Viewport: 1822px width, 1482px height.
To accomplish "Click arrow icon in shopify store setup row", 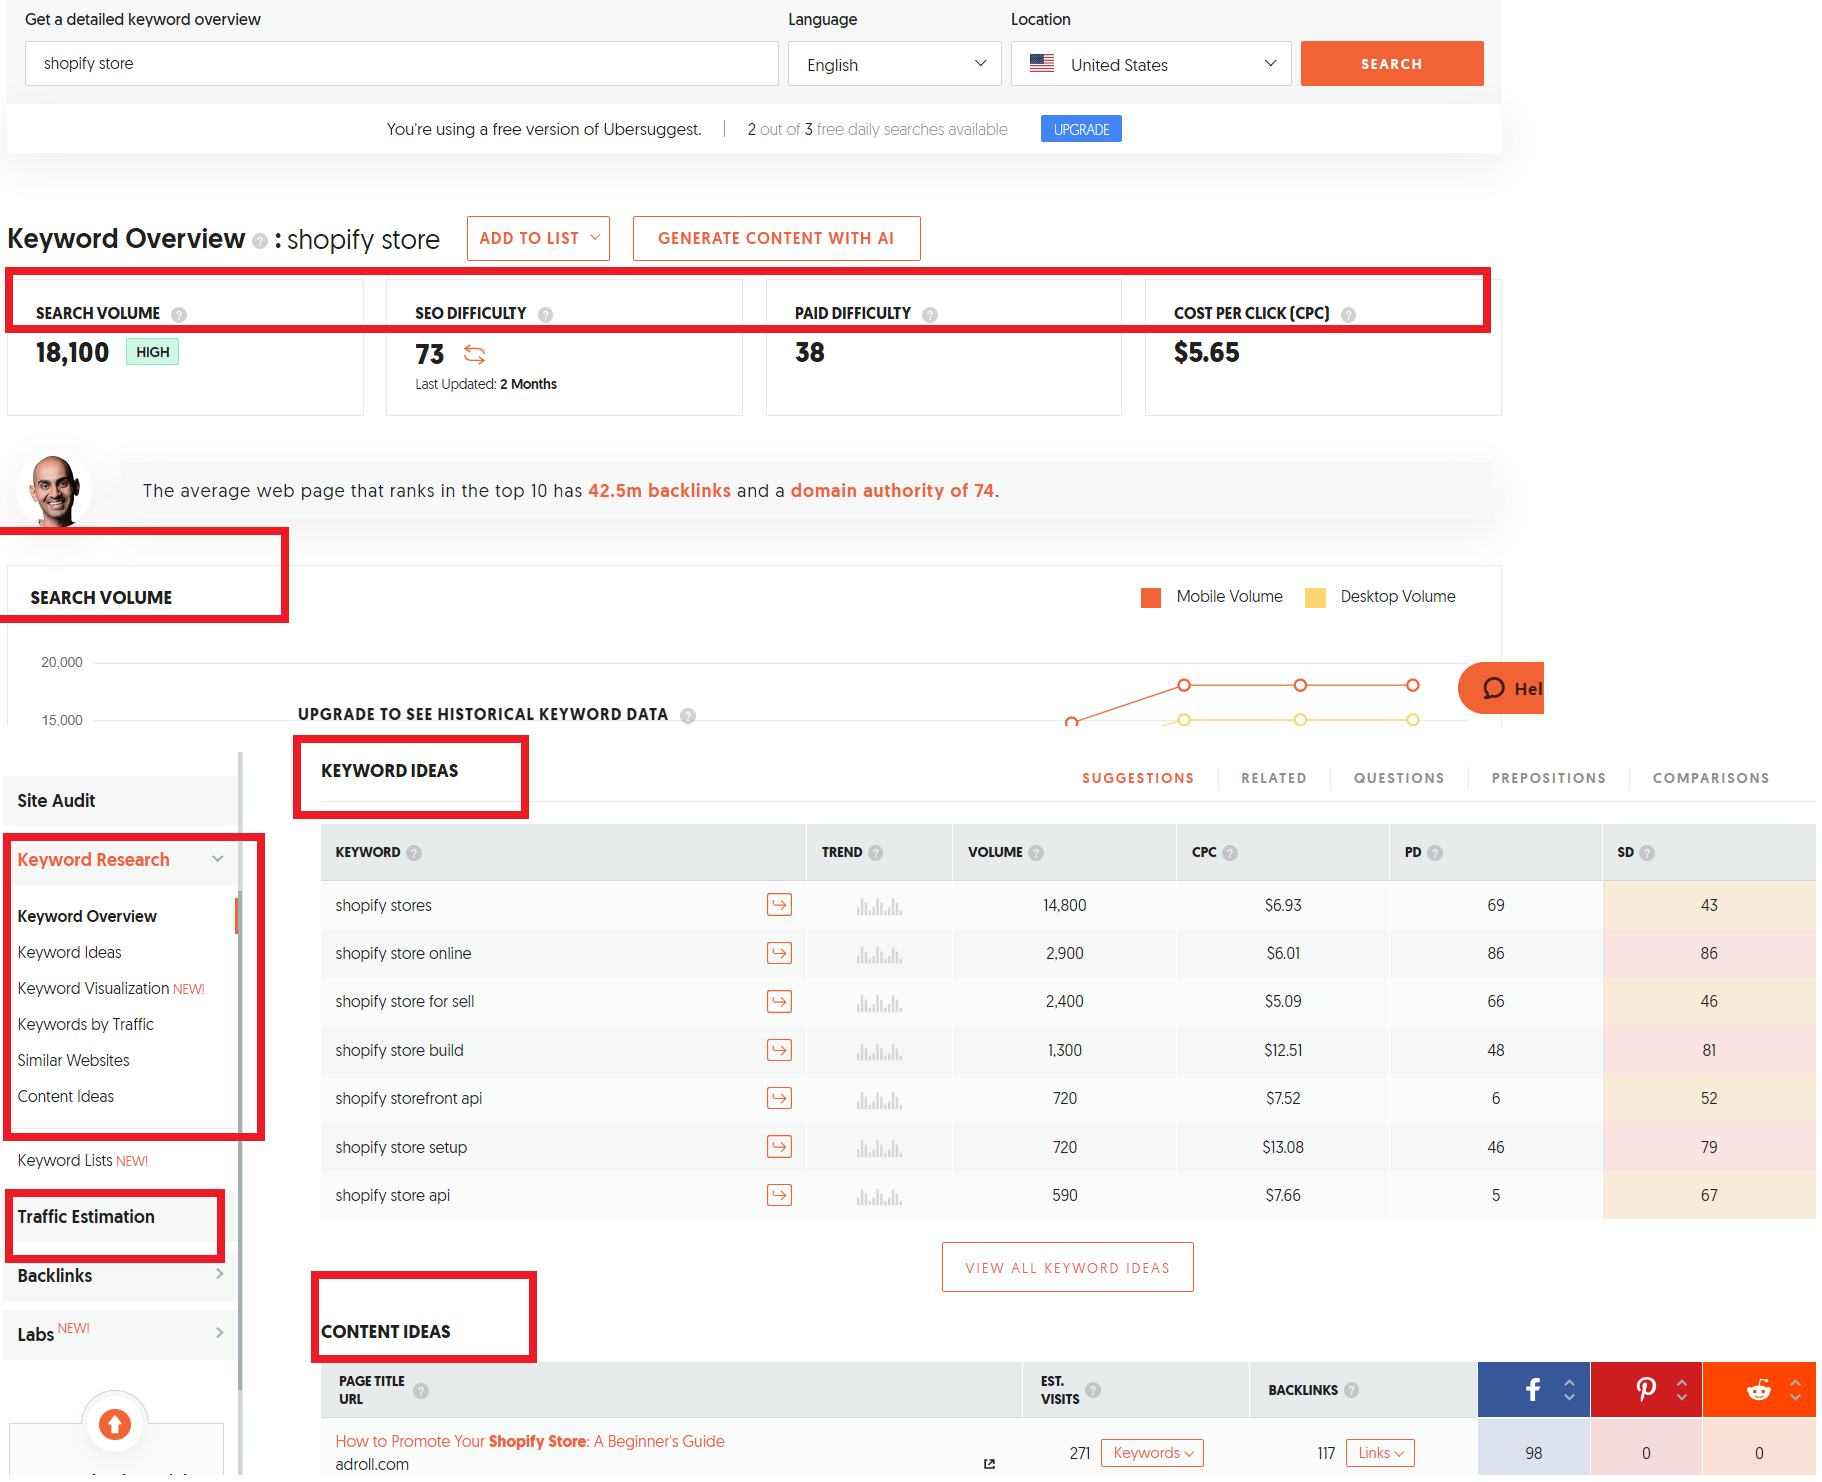I will [x=779, y=1146].
